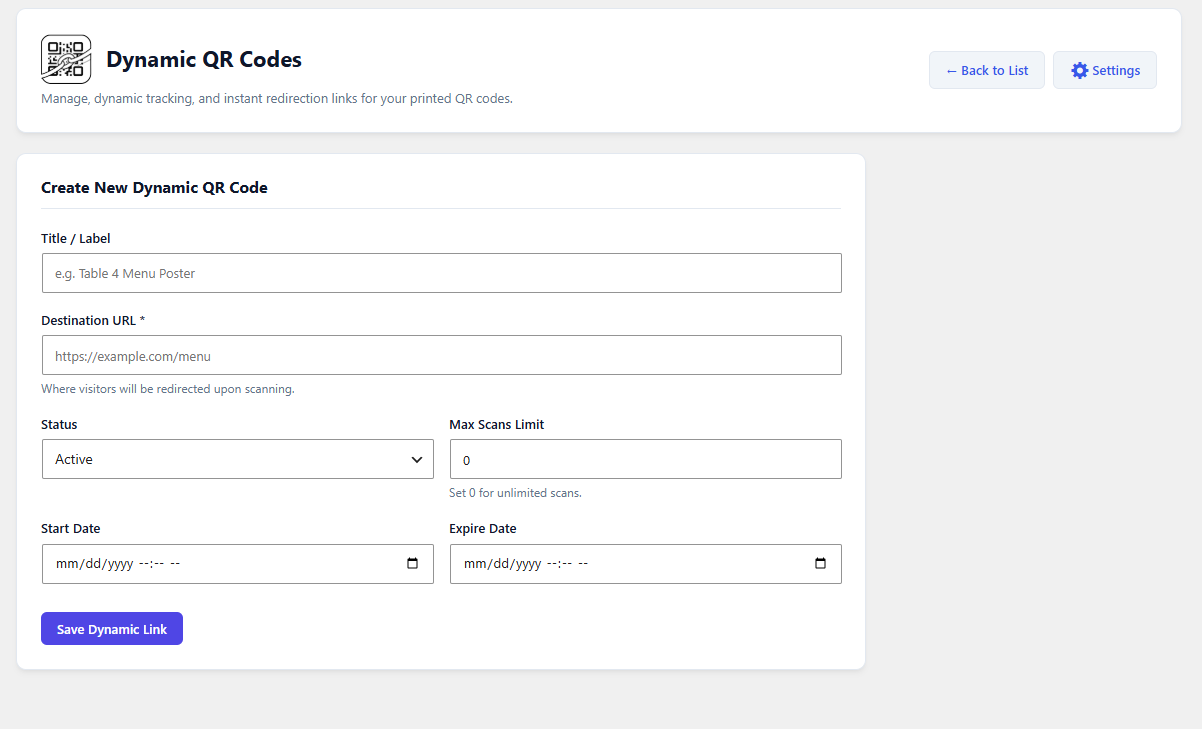Click the Dynamic QR Codes logo icon
This screenshot has width=1202, height=729.
(x=66, y=59)
